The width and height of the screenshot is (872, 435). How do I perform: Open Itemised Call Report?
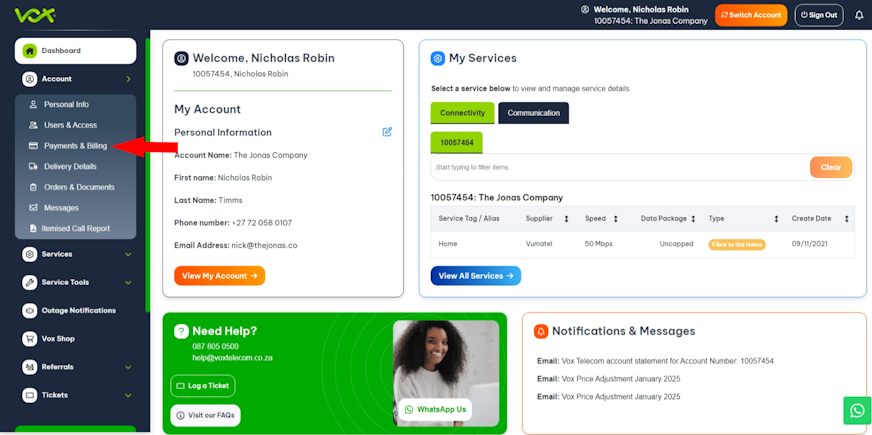click(x=75, y=228)
